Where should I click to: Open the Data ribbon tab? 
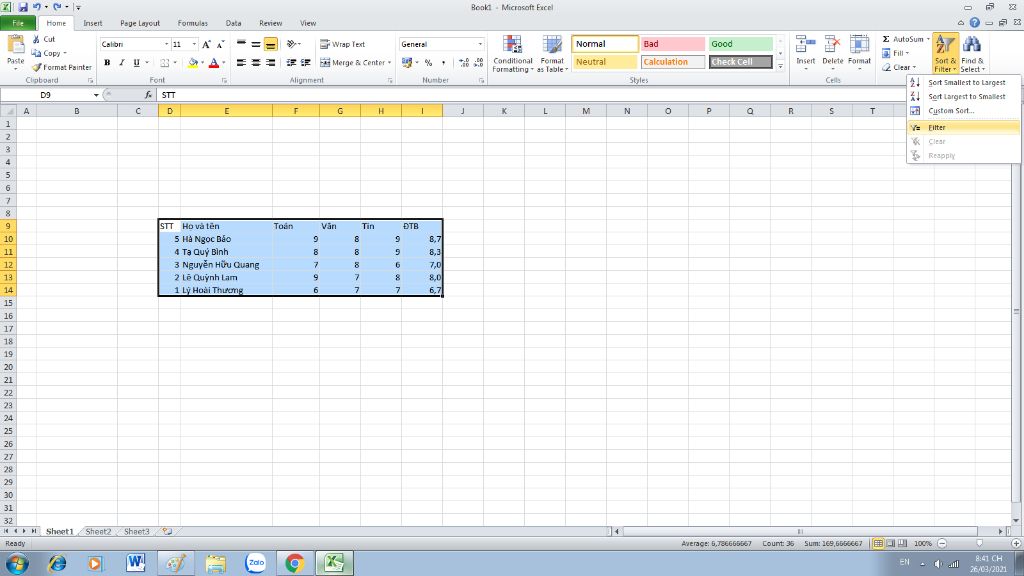click(233, 23)
